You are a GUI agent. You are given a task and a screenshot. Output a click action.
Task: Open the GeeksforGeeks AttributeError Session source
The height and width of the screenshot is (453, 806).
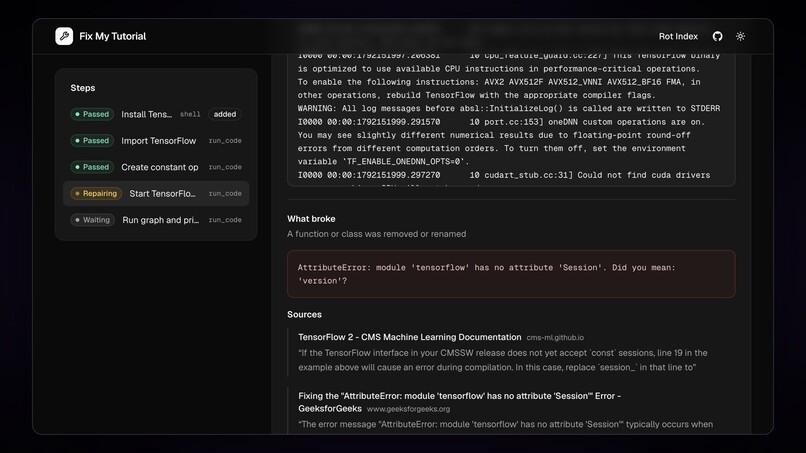click(459, 402)
